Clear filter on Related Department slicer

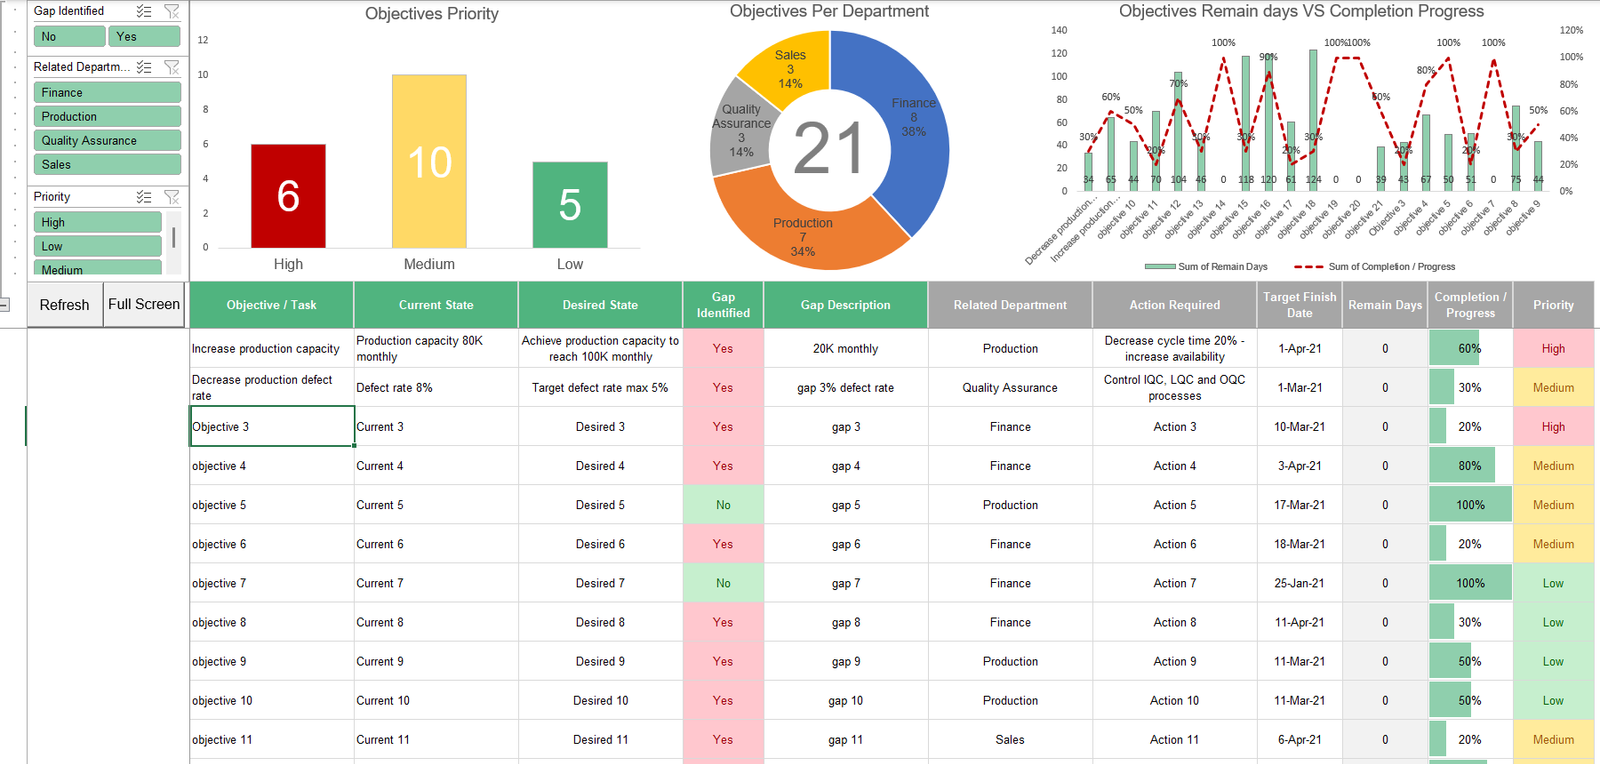tap(172, 67)
